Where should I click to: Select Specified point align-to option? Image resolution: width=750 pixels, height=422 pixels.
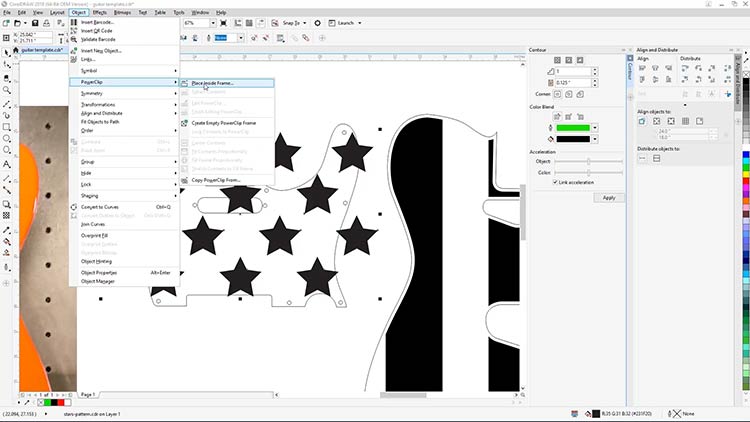click(x=700, y=122)
